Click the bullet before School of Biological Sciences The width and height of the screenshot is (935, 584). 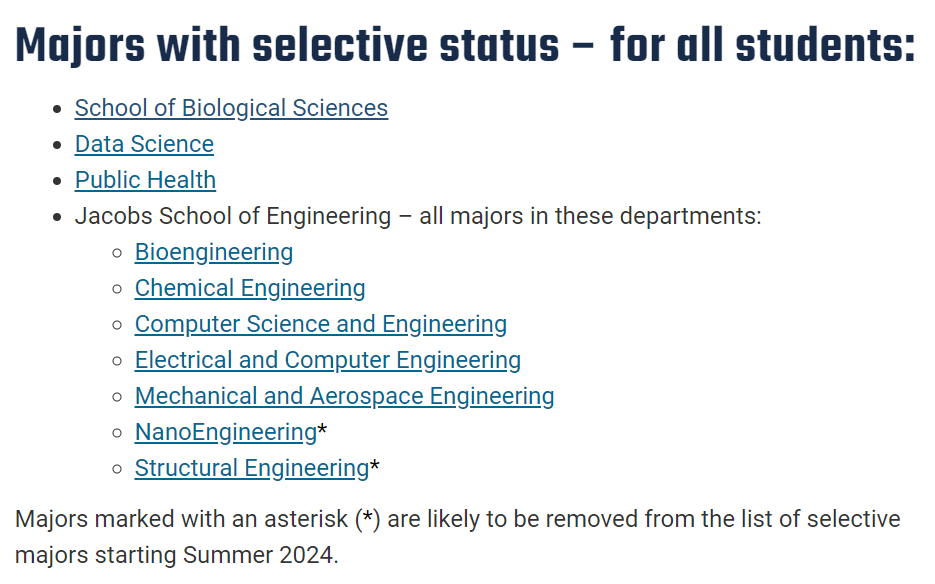tap(58, 108)
